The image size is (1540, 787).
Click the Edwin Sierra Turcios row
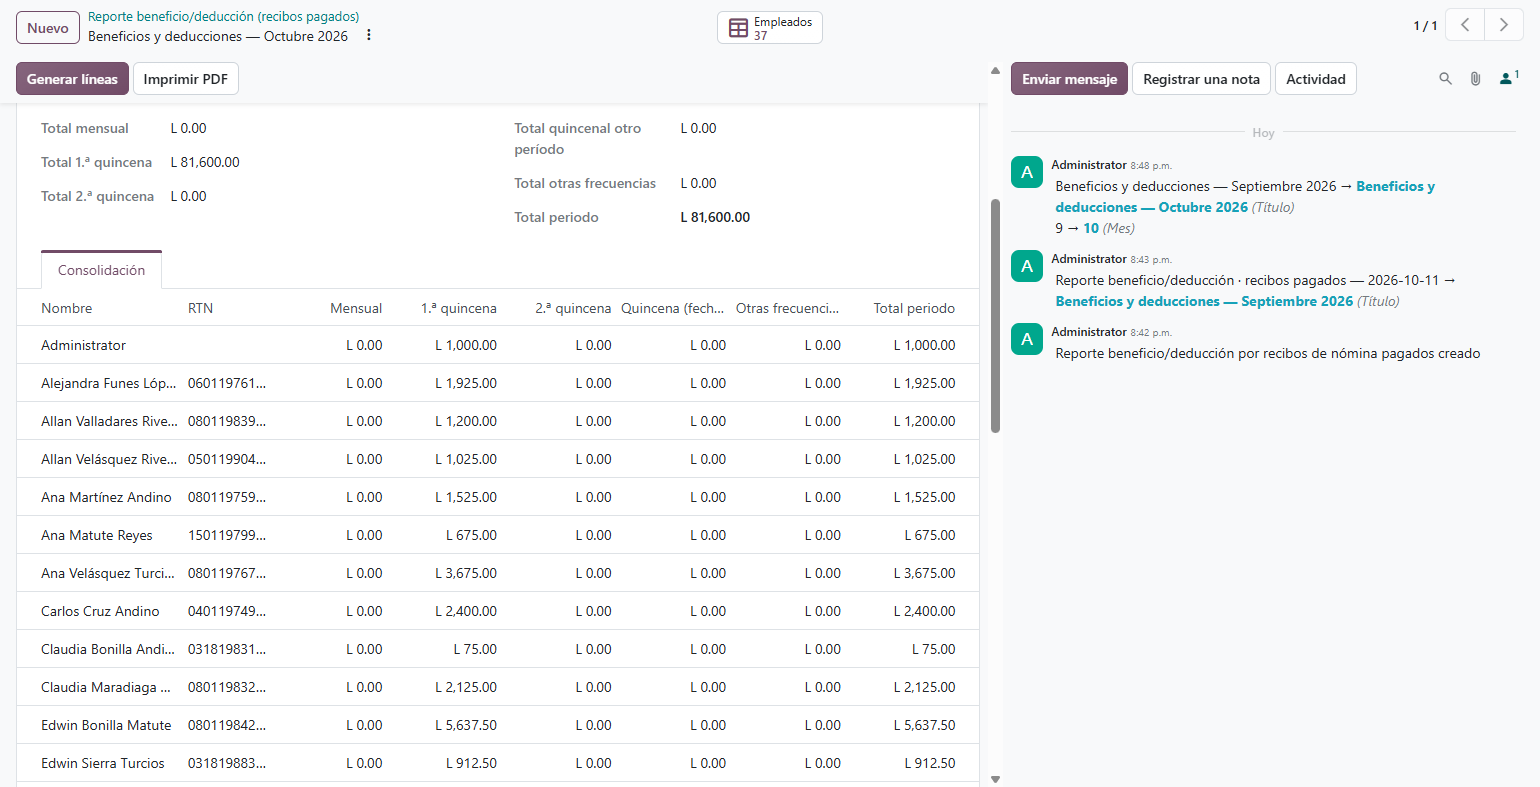click(497, 763)
